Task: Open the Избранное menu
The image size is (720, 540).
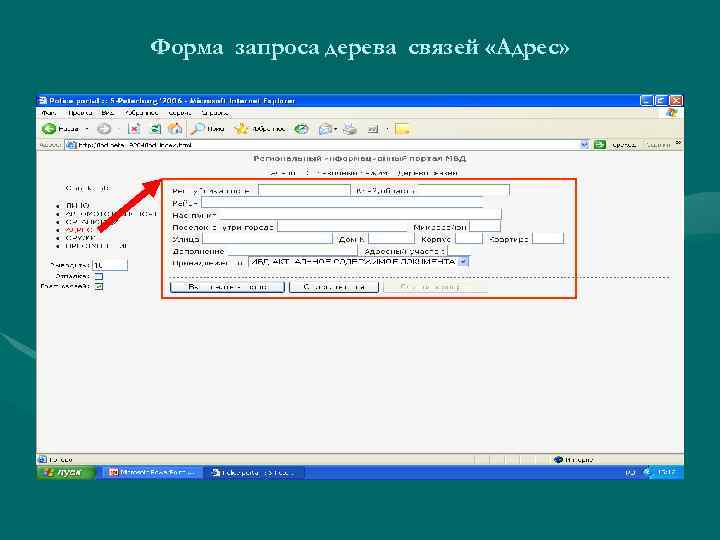Action: click(x=141, y=113)
